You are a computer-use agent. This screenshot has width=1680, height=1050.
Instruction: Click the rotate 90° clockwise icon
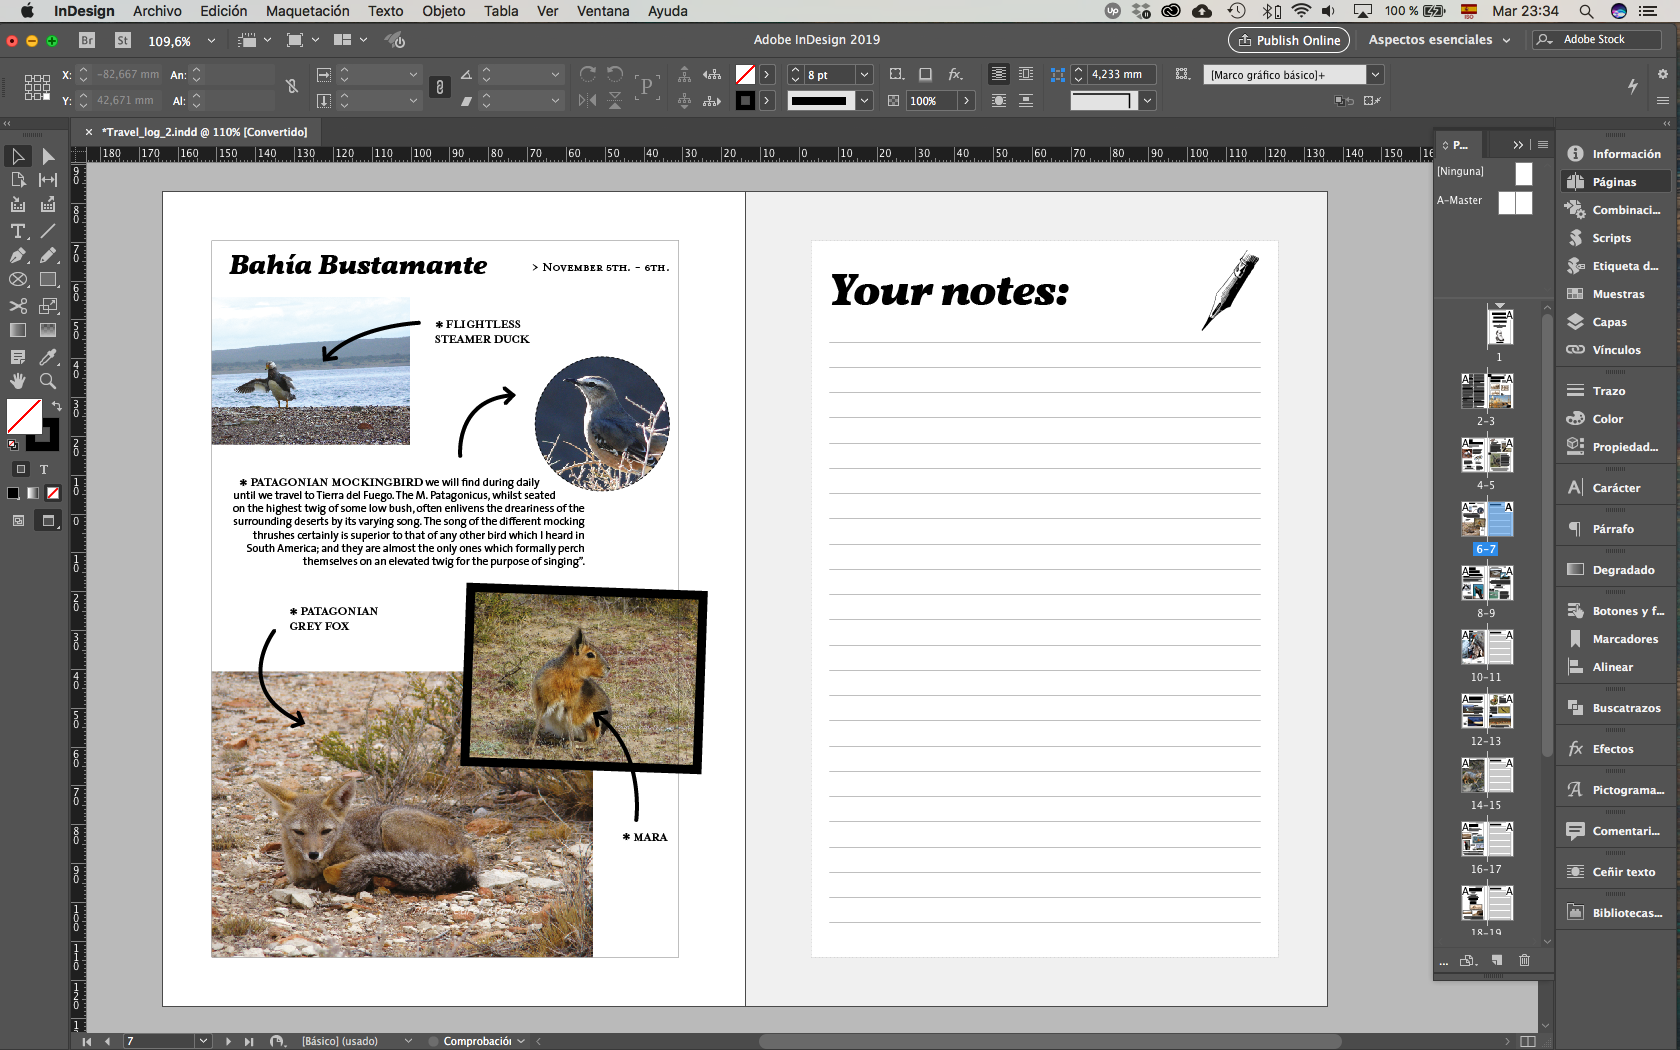tap(588, 74)
